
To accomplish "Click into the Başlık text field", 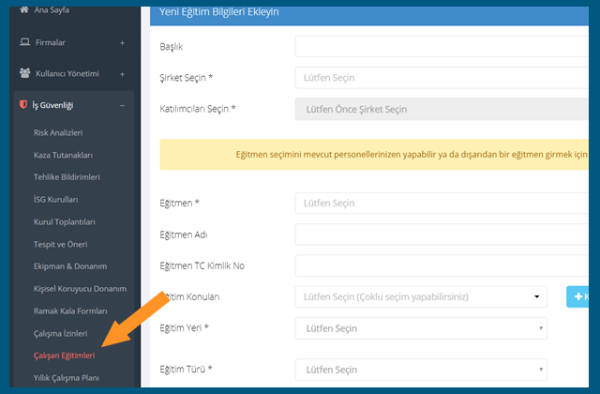I will pyautogui.click(x=442, y=46).
